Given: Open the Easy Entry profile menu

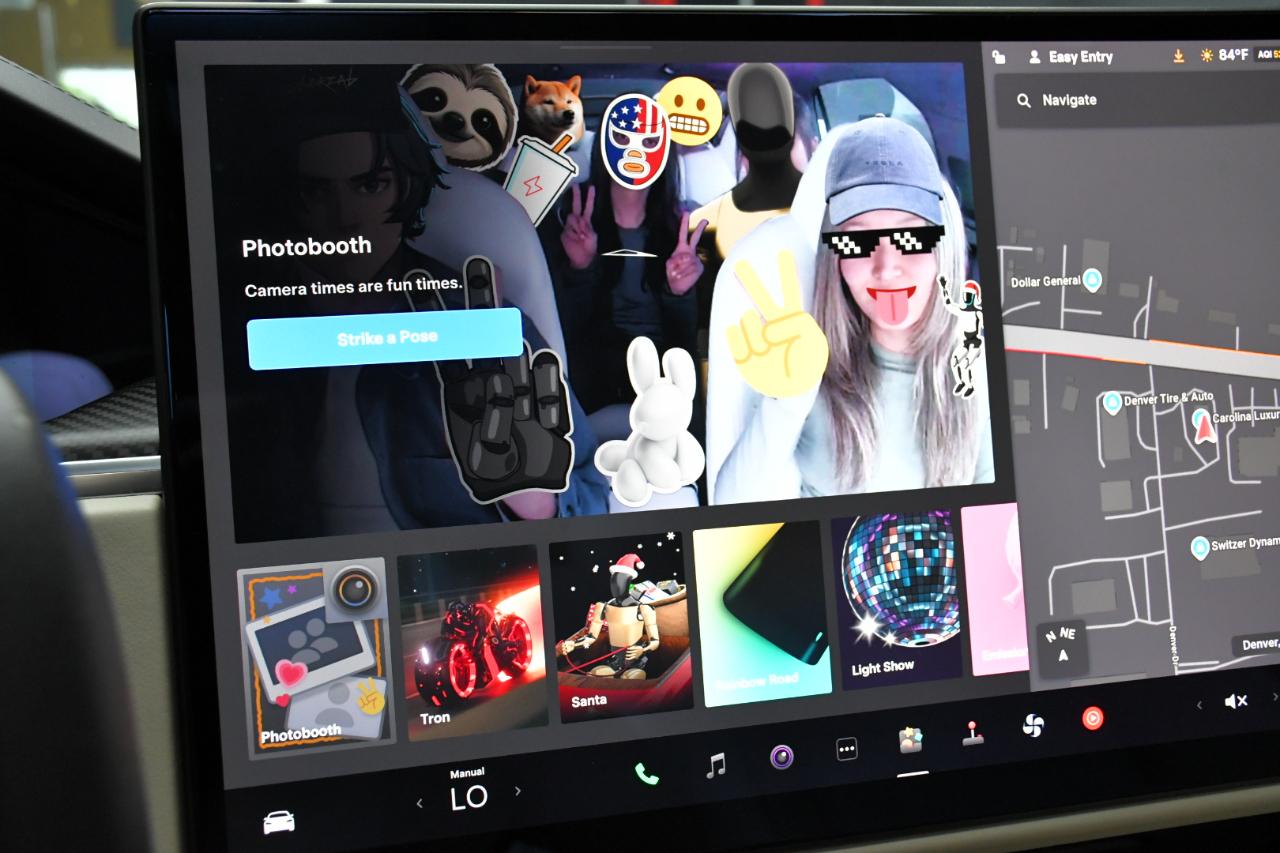Looking at the screenshot, I should [1070, 57].
